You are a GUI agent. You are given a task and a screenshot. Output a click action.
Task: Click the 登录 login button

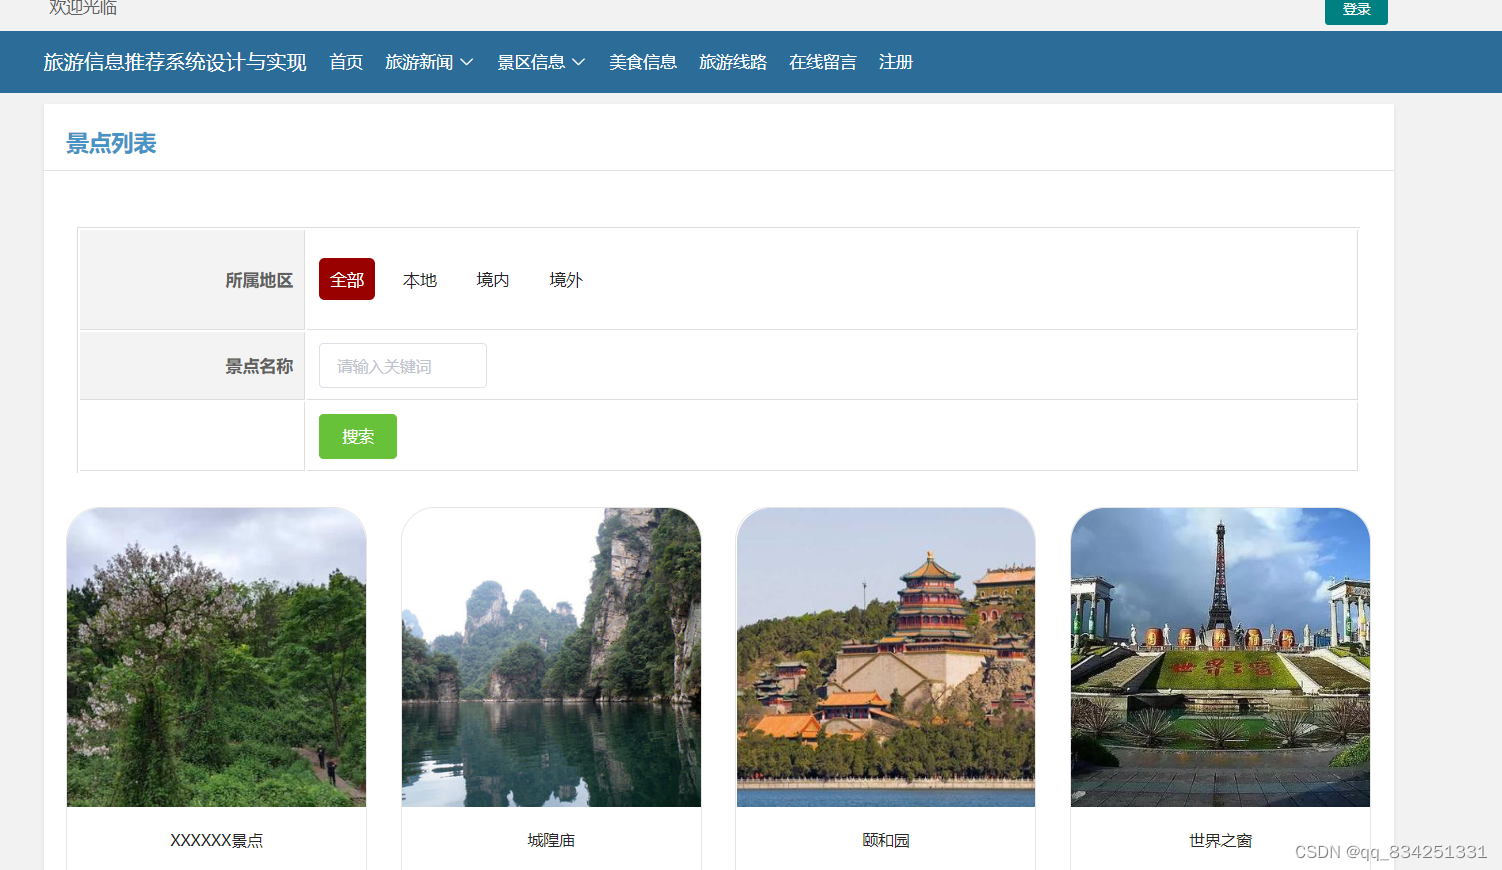coord(1356,10)
